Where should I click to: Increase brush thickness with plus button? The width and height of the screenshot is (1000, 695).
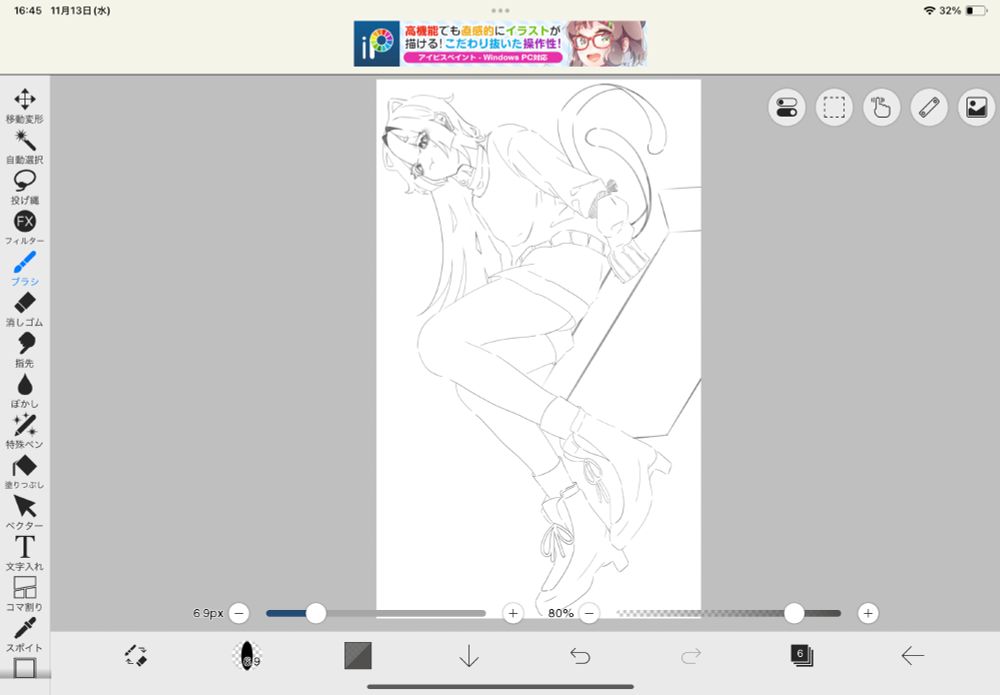pyautogui.click(x=513, y=613)
